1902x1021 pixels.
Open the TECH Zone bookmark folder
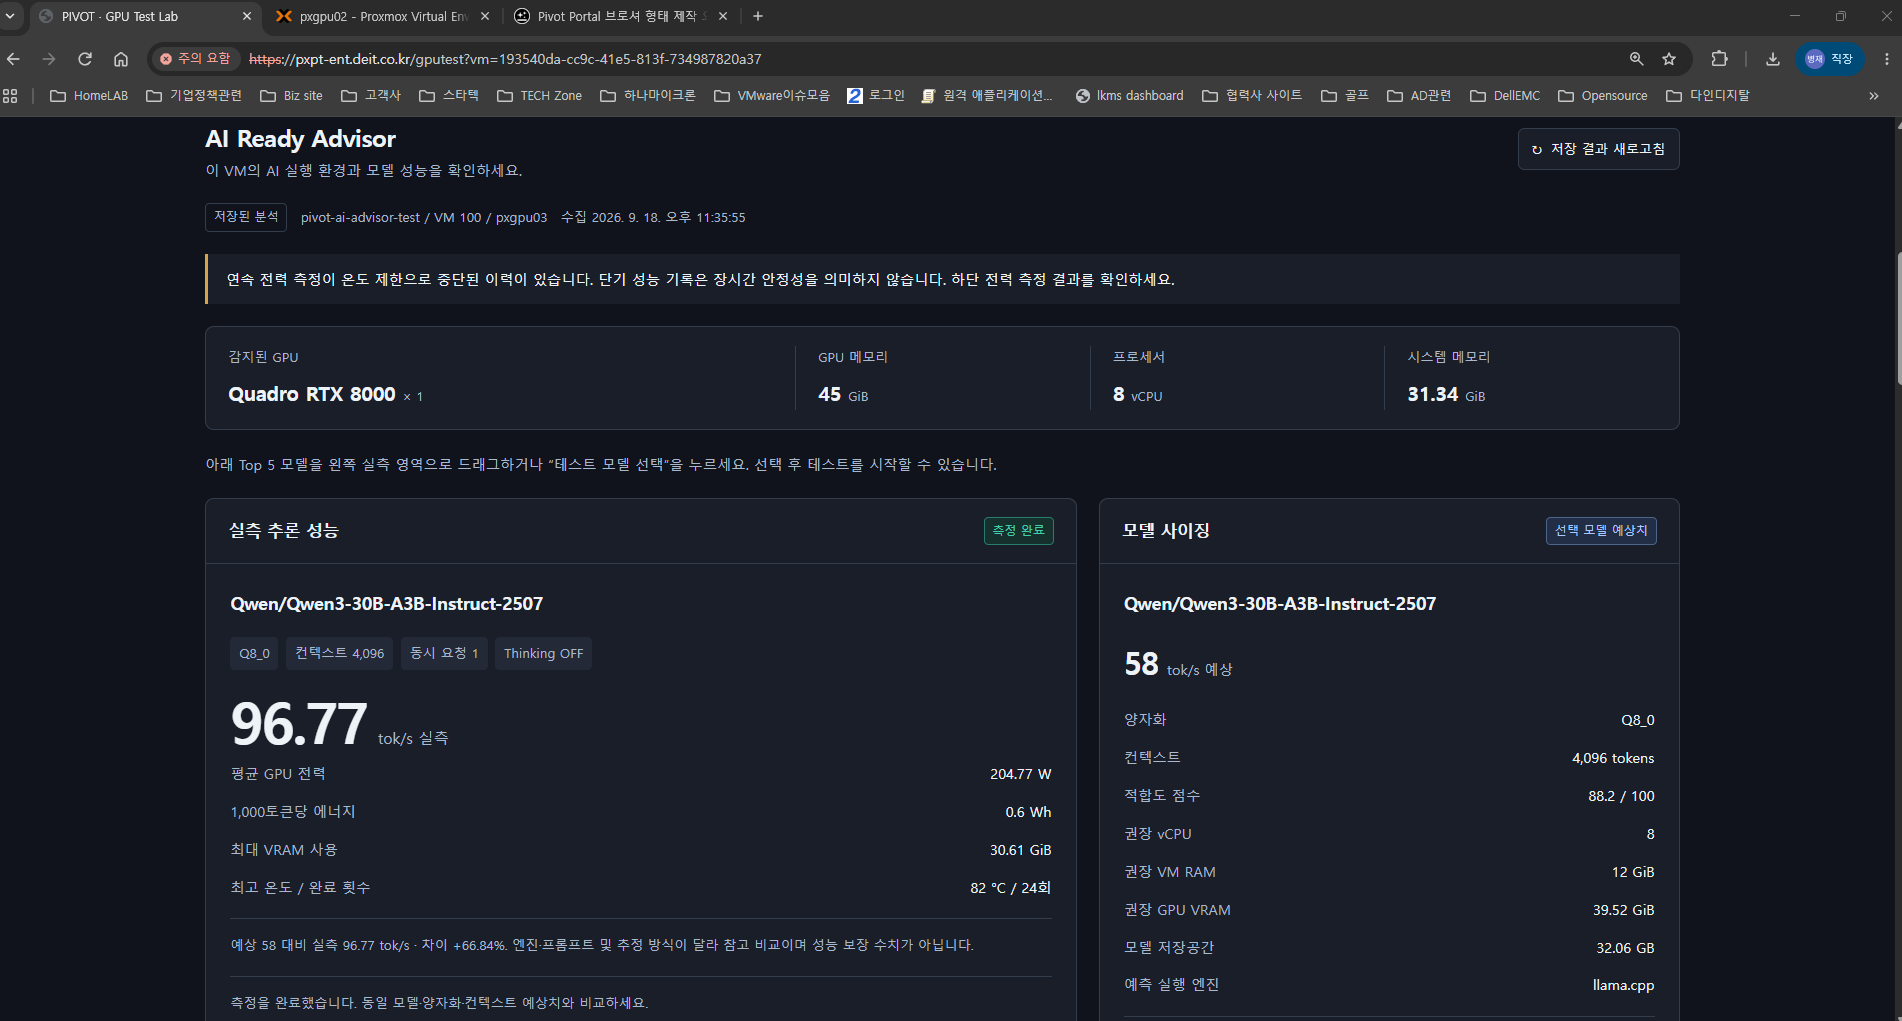(x=539, y=96)
